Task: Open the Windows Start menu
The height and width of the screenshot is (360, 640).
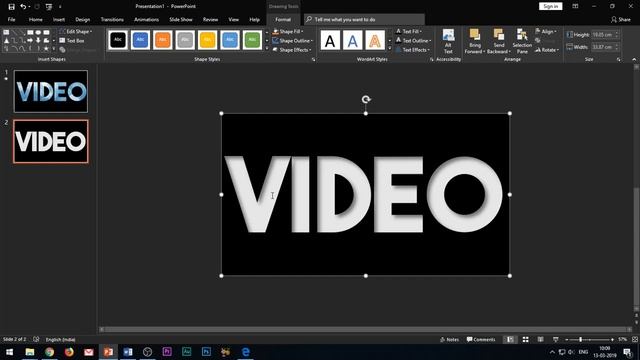Action: tap(9, 352)
